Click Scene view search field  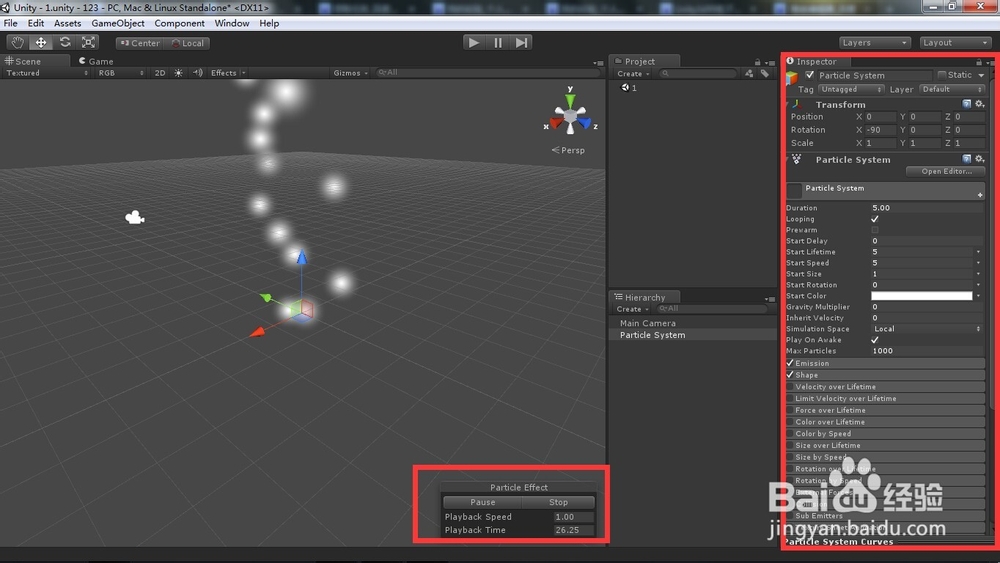[488, 73]
